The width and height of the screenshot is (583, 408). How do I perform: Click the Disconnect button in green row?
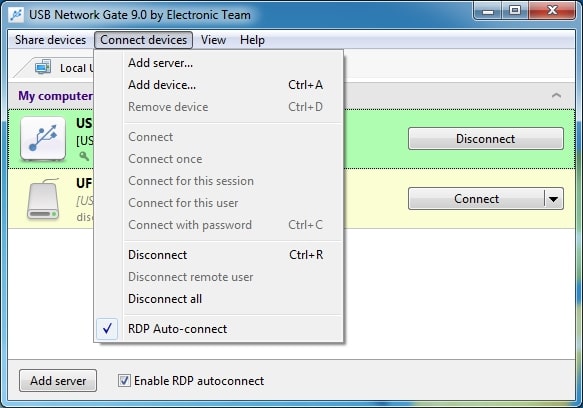pyautogui.click(x=486, y=139)
